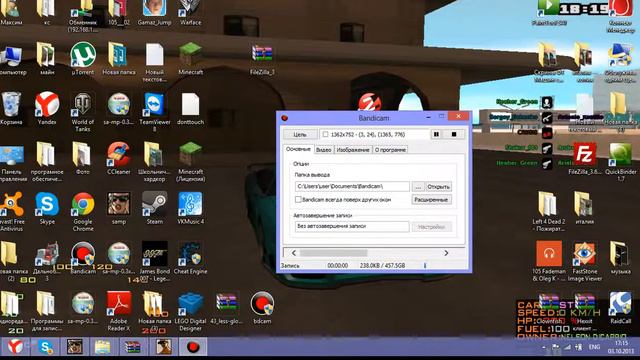Tick the checkbox beside 1362x752 target

[x=325, y=134]
